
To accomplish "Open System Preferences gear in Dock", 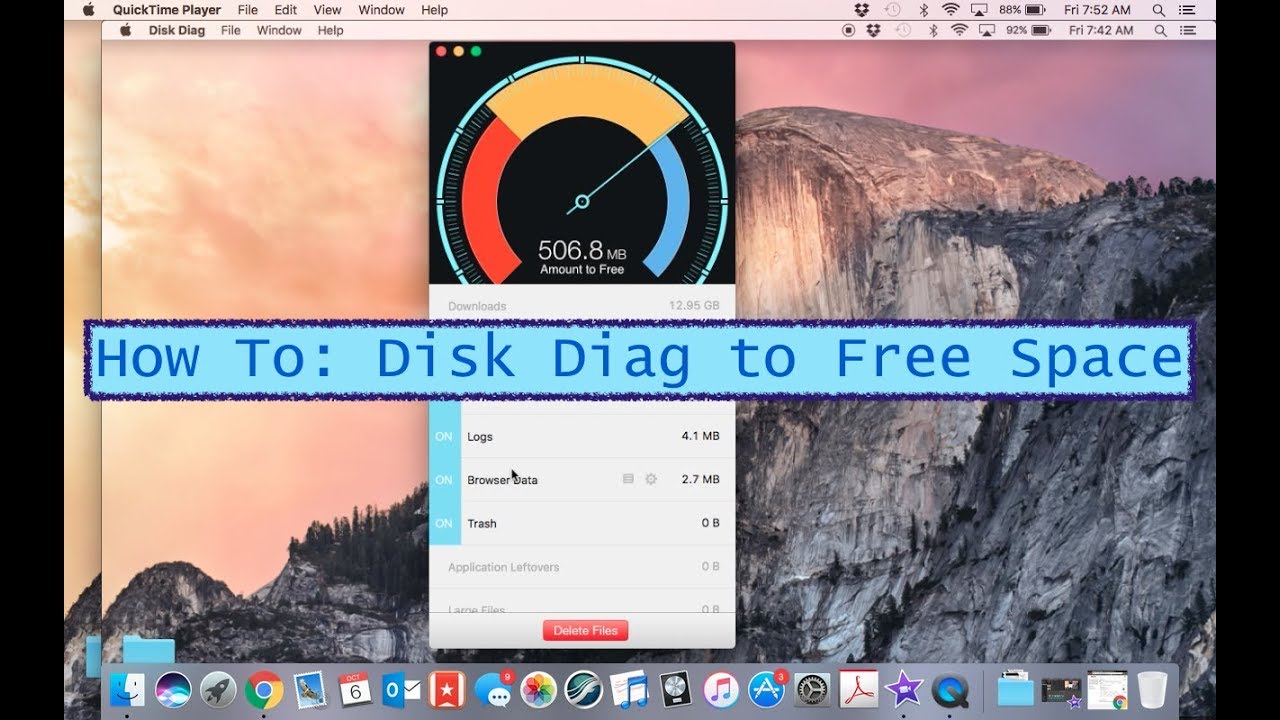I will (x=812, y=689).
